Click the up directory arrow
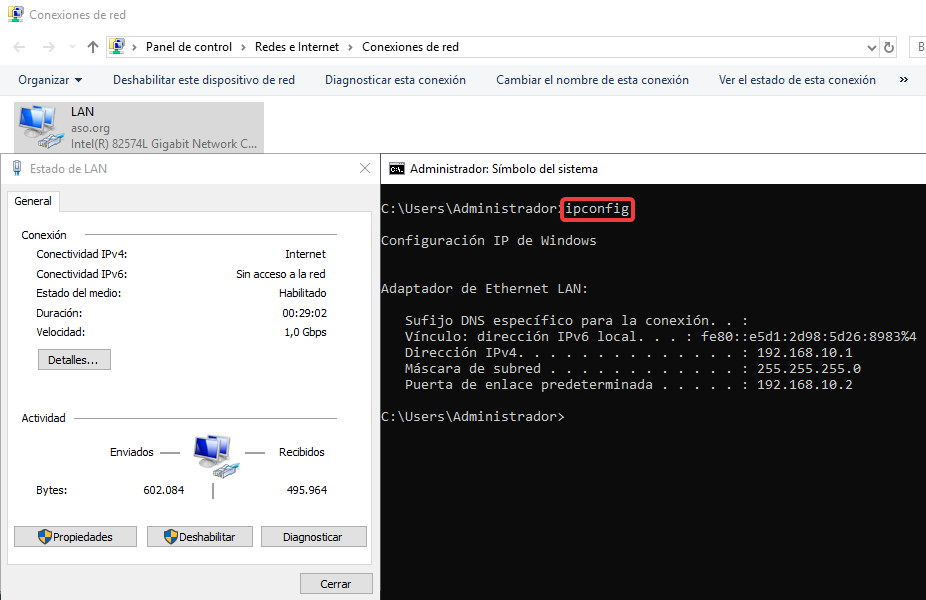Image resolution: width=926 pixels, height=600 pixels. click(x=93, y=47)
